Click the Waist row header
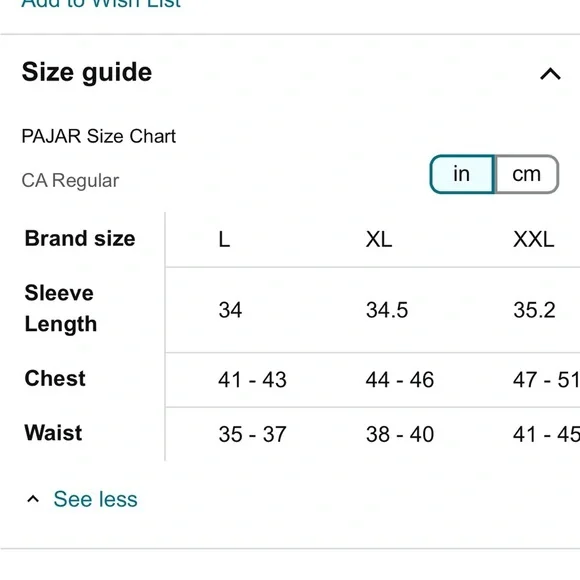The width and height of the screenshot is (580, 580). click(x=53, y=433)
